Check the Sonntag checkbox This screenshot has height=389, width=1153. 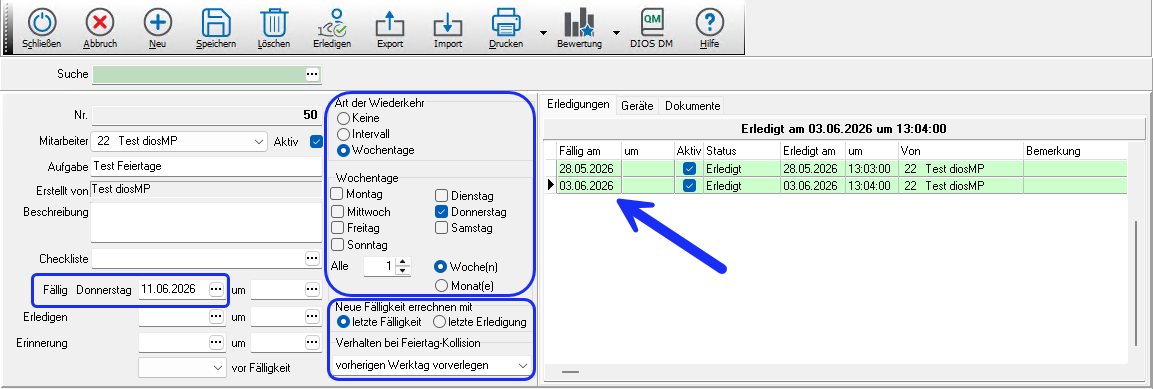click(x=338, y=245)
